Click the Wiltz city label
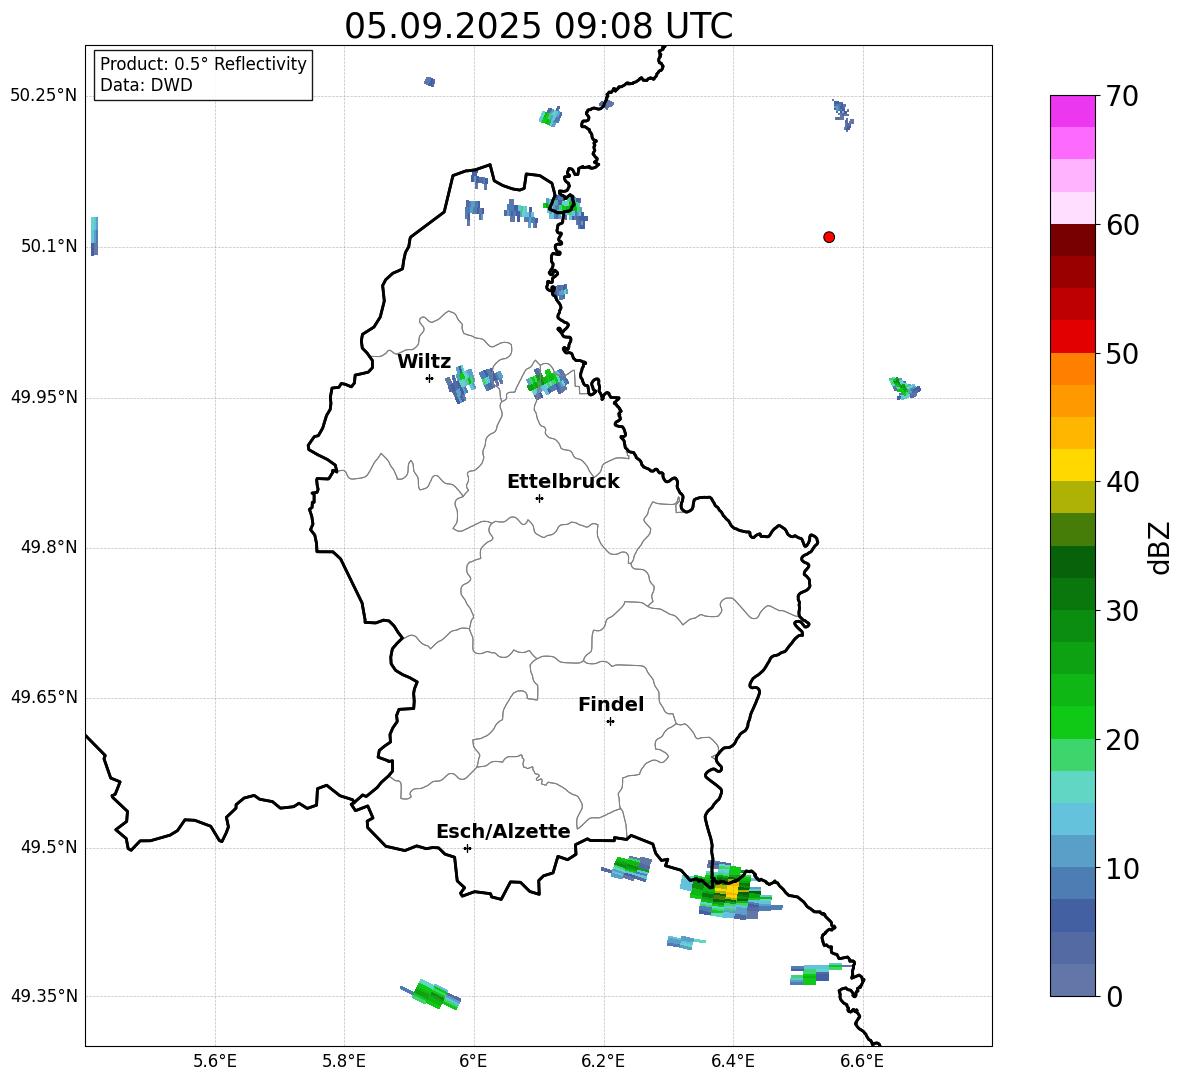 point(424,362)
